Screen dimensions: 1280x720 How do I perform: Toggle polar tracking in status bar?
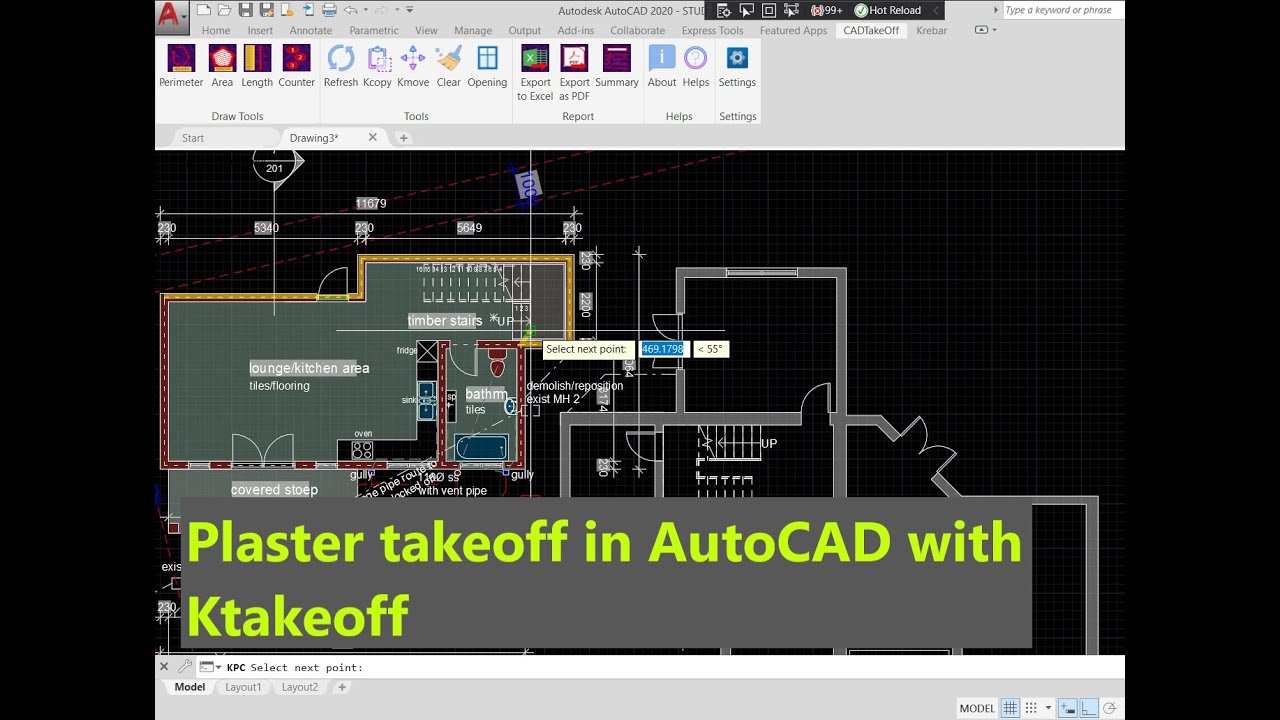point(1109,708)
